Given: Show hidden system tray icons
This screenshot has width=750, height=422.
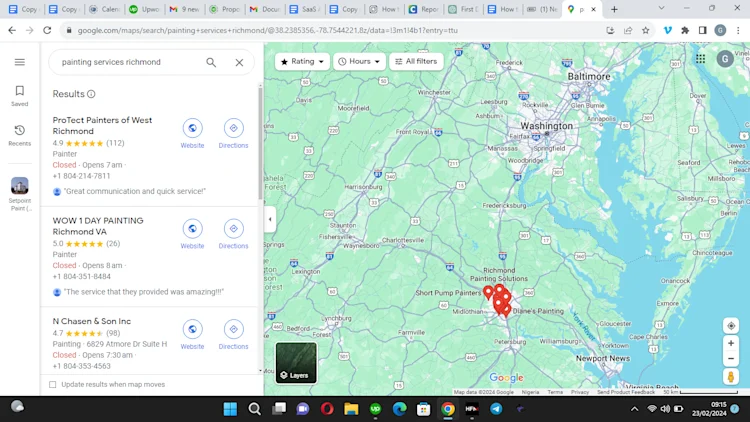Looking at the screenshot, I should [634, 409].
